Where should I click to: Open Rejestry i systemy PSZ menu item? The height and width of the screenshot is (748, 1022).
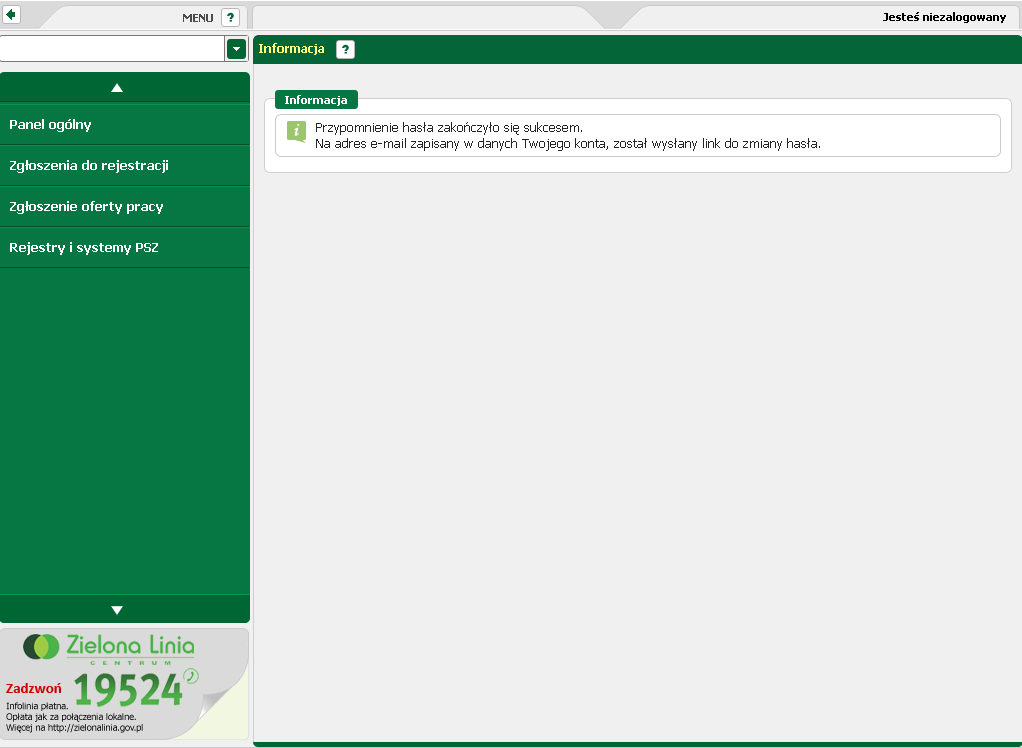(124, 248)
